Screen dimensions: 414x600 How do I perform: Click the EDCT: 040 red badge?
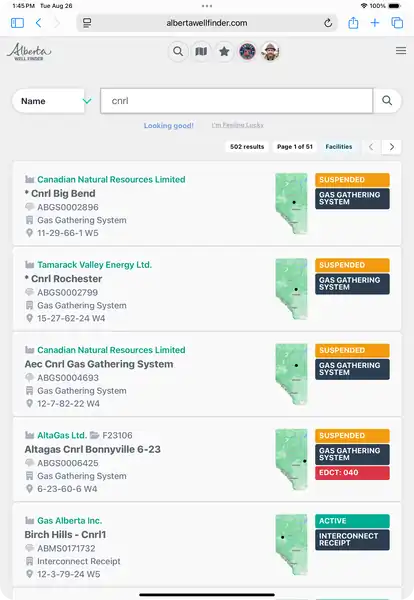point(352,473)
